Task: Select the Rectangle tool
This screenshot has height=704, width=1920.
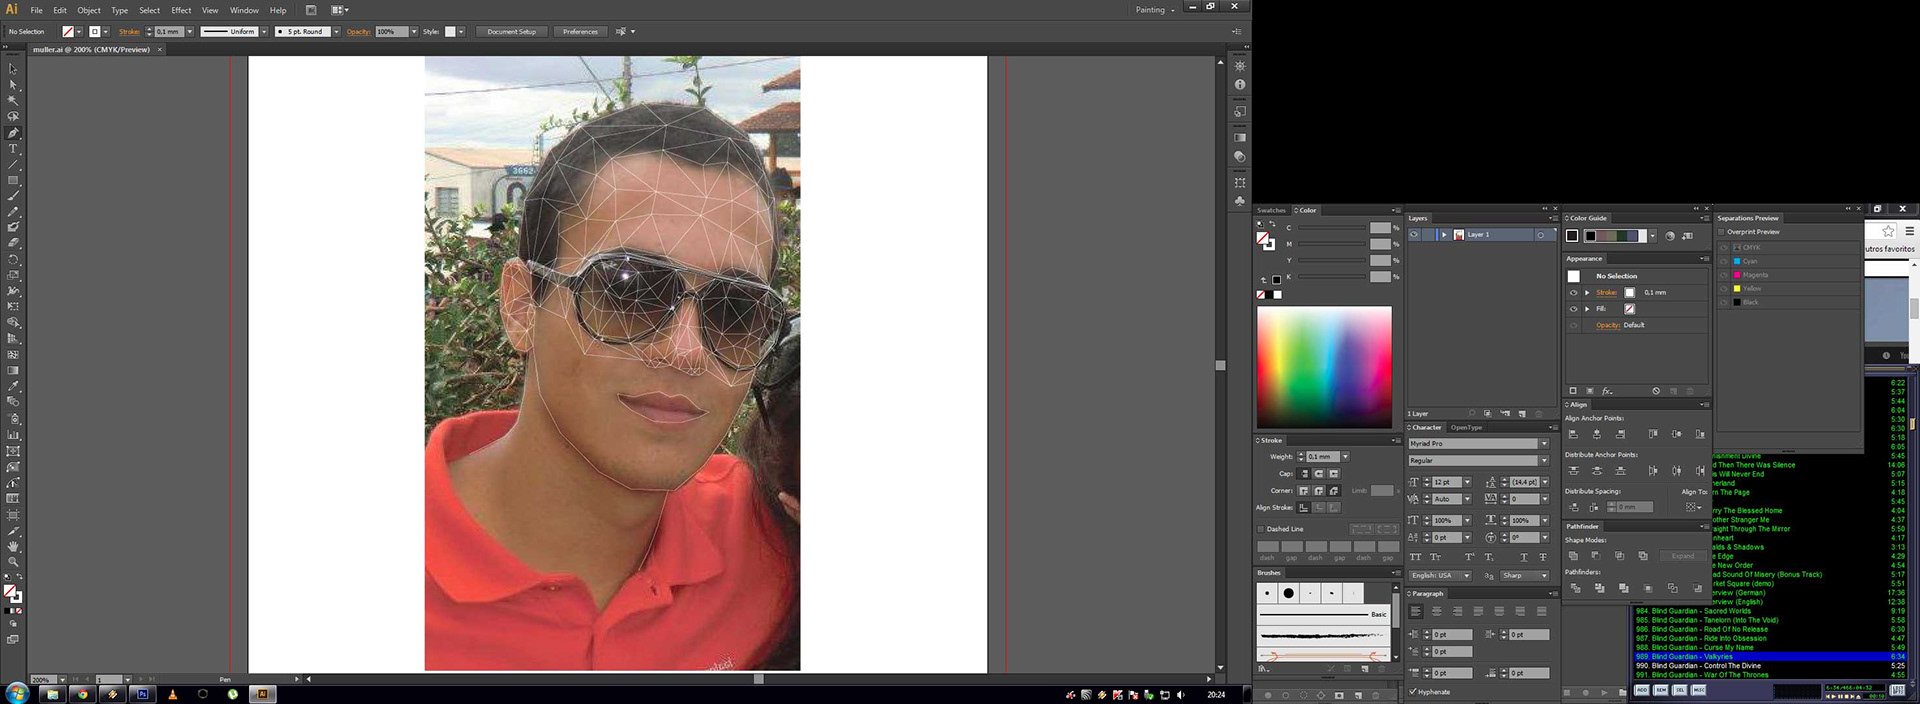Action: click(x=13, y=181)
